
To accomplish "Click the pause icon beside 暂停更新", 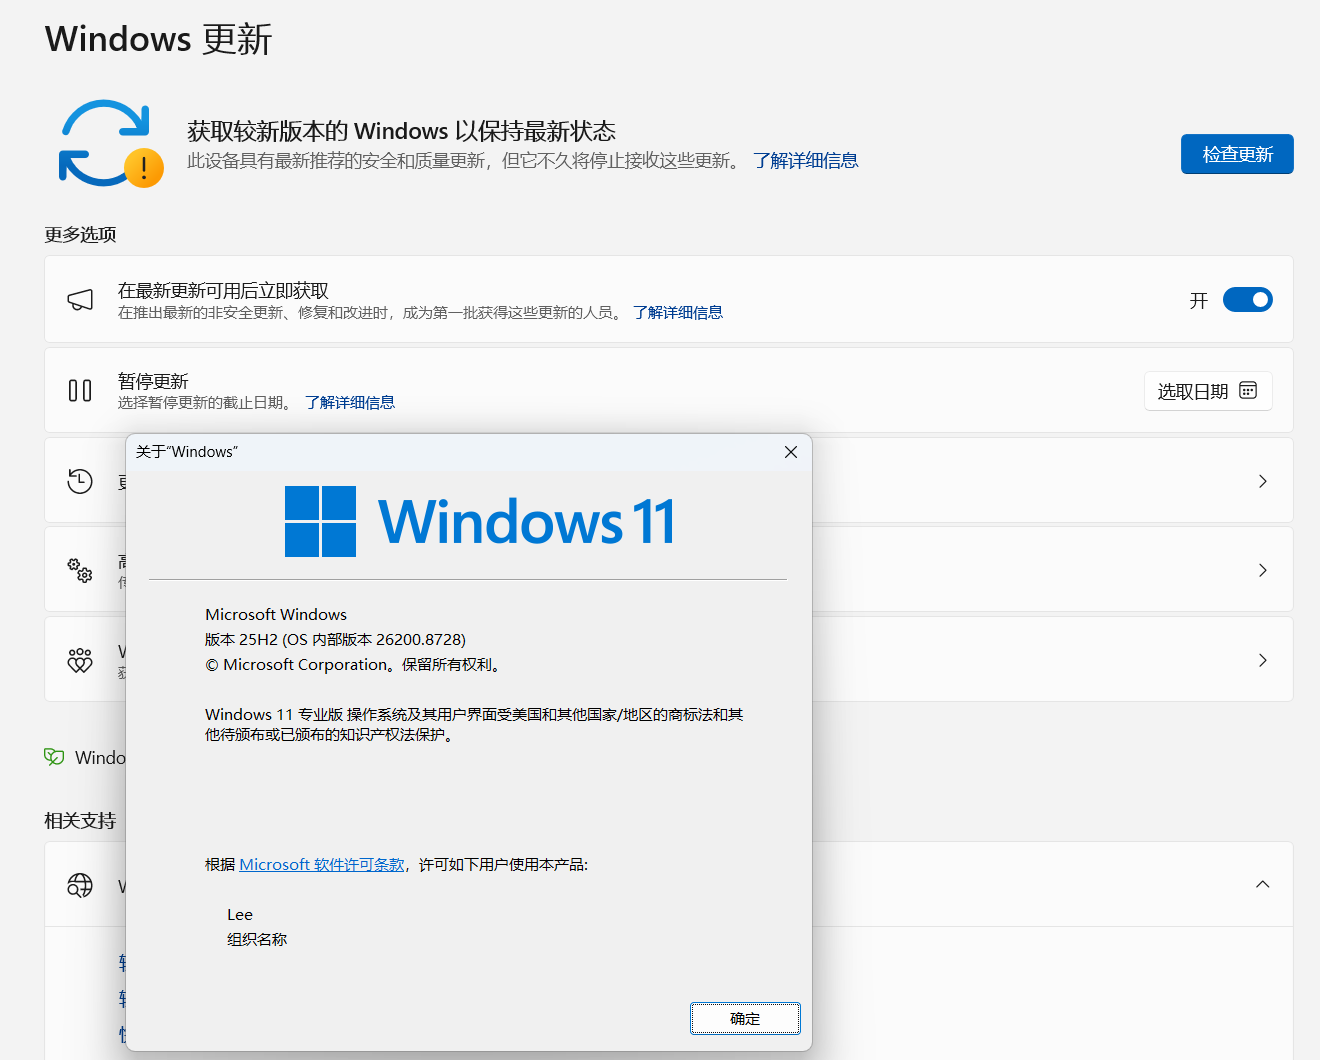I will tap(80, 390).
